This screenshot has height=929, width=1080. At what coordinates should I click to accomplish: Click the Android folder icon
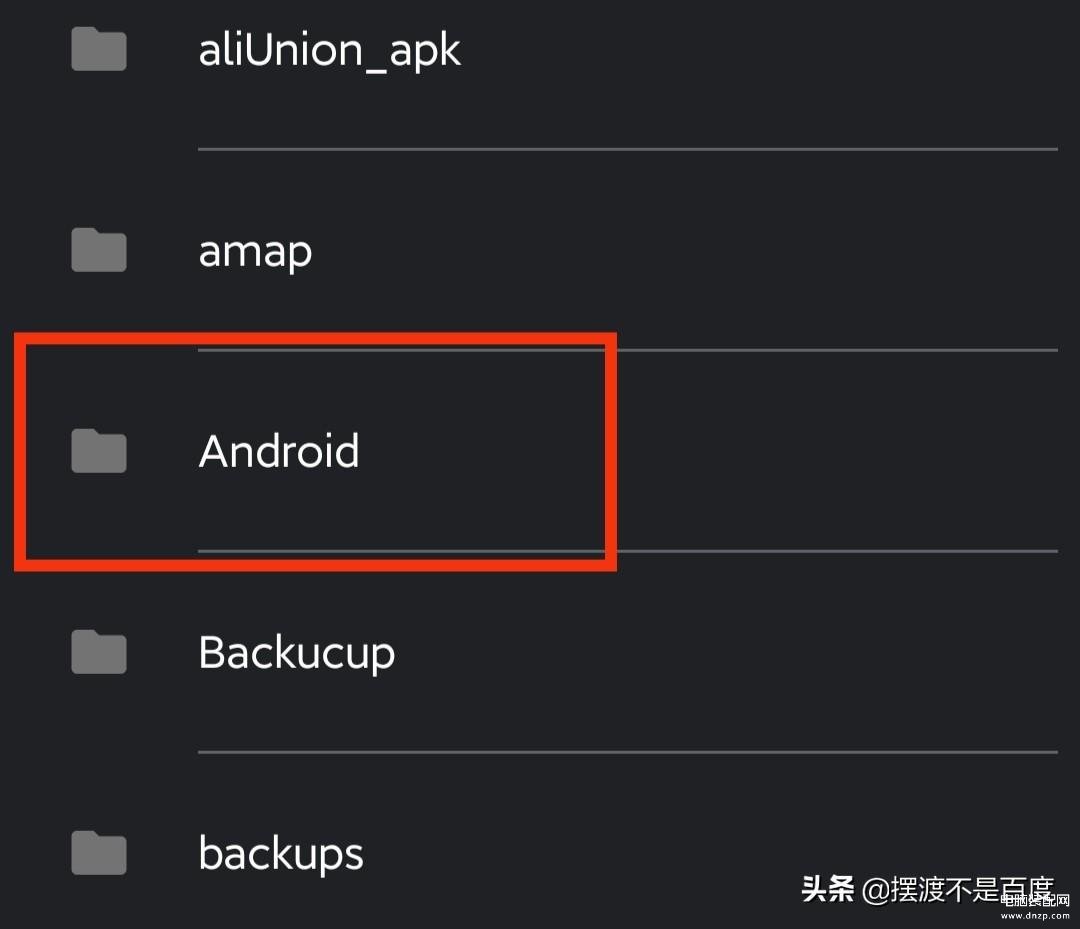[x=98, y=451]
